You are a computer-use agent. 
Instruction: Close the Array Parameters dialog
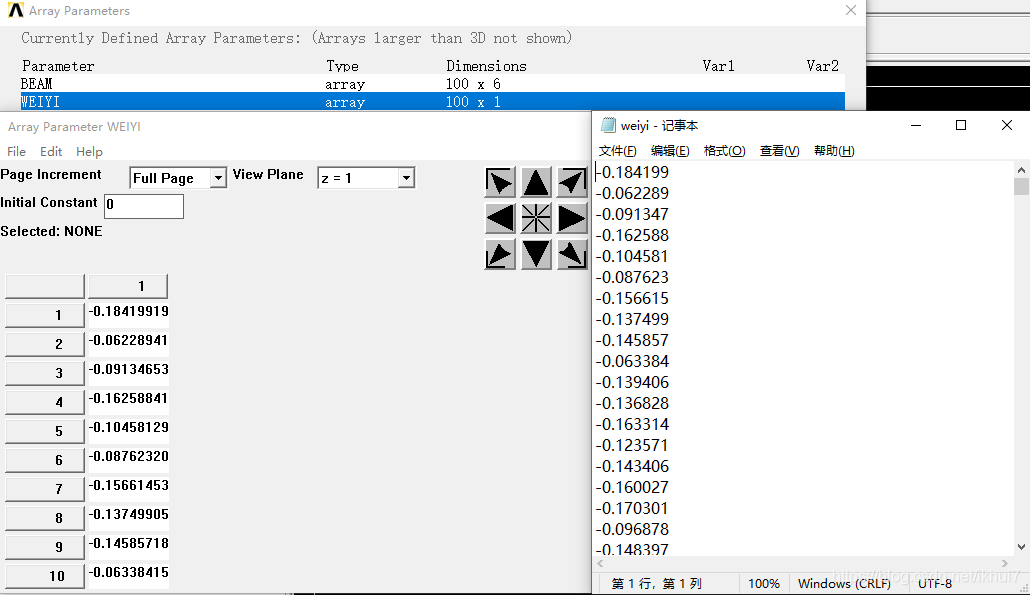click(x=851, y=11)
